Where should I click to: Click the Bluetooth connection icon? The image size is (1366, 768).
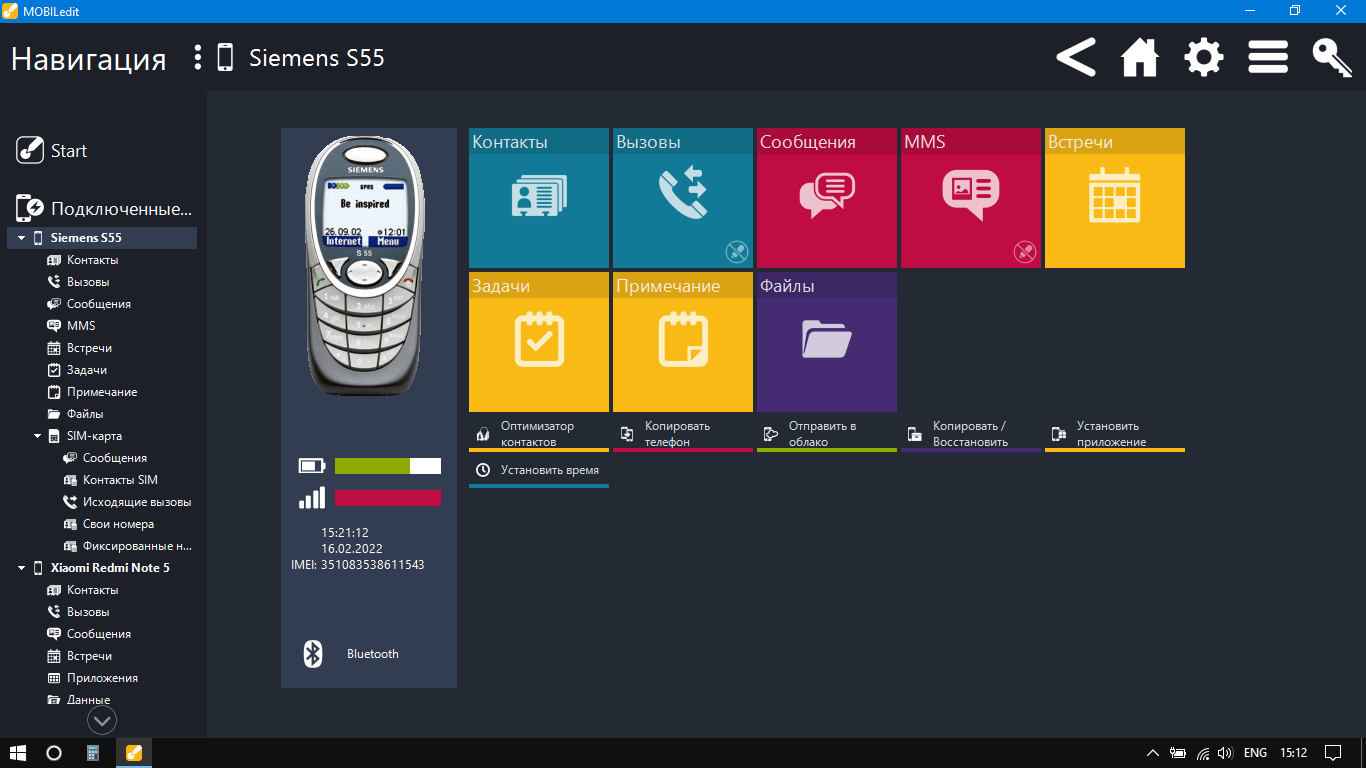pyautogui.click(x=313, y=654)
